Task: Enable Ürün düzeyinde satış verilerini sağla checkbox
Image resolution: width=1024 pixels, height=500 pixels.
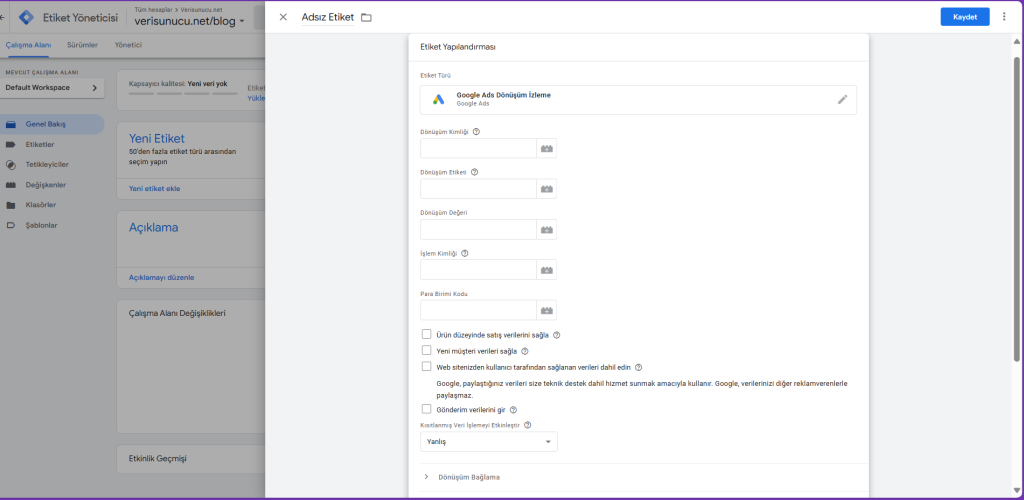Action: (x=426, y=334)
